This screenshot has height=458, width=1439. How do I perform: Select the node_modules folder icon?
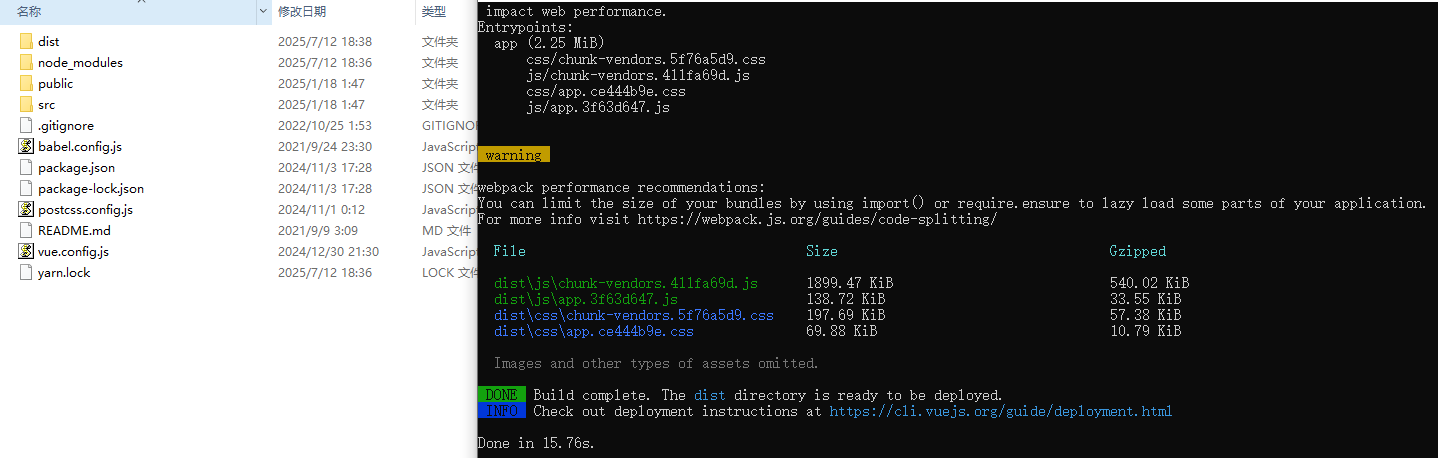(x=26, y=63)
